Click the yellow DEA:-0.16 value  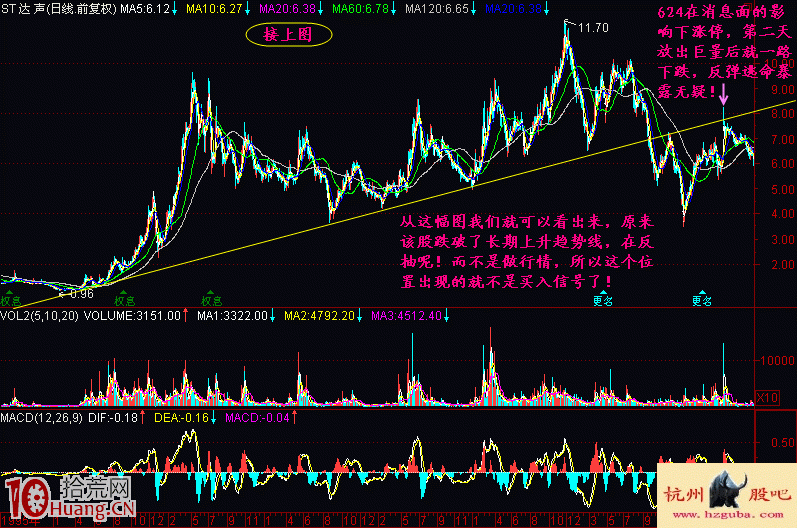[x=181, y=418]
